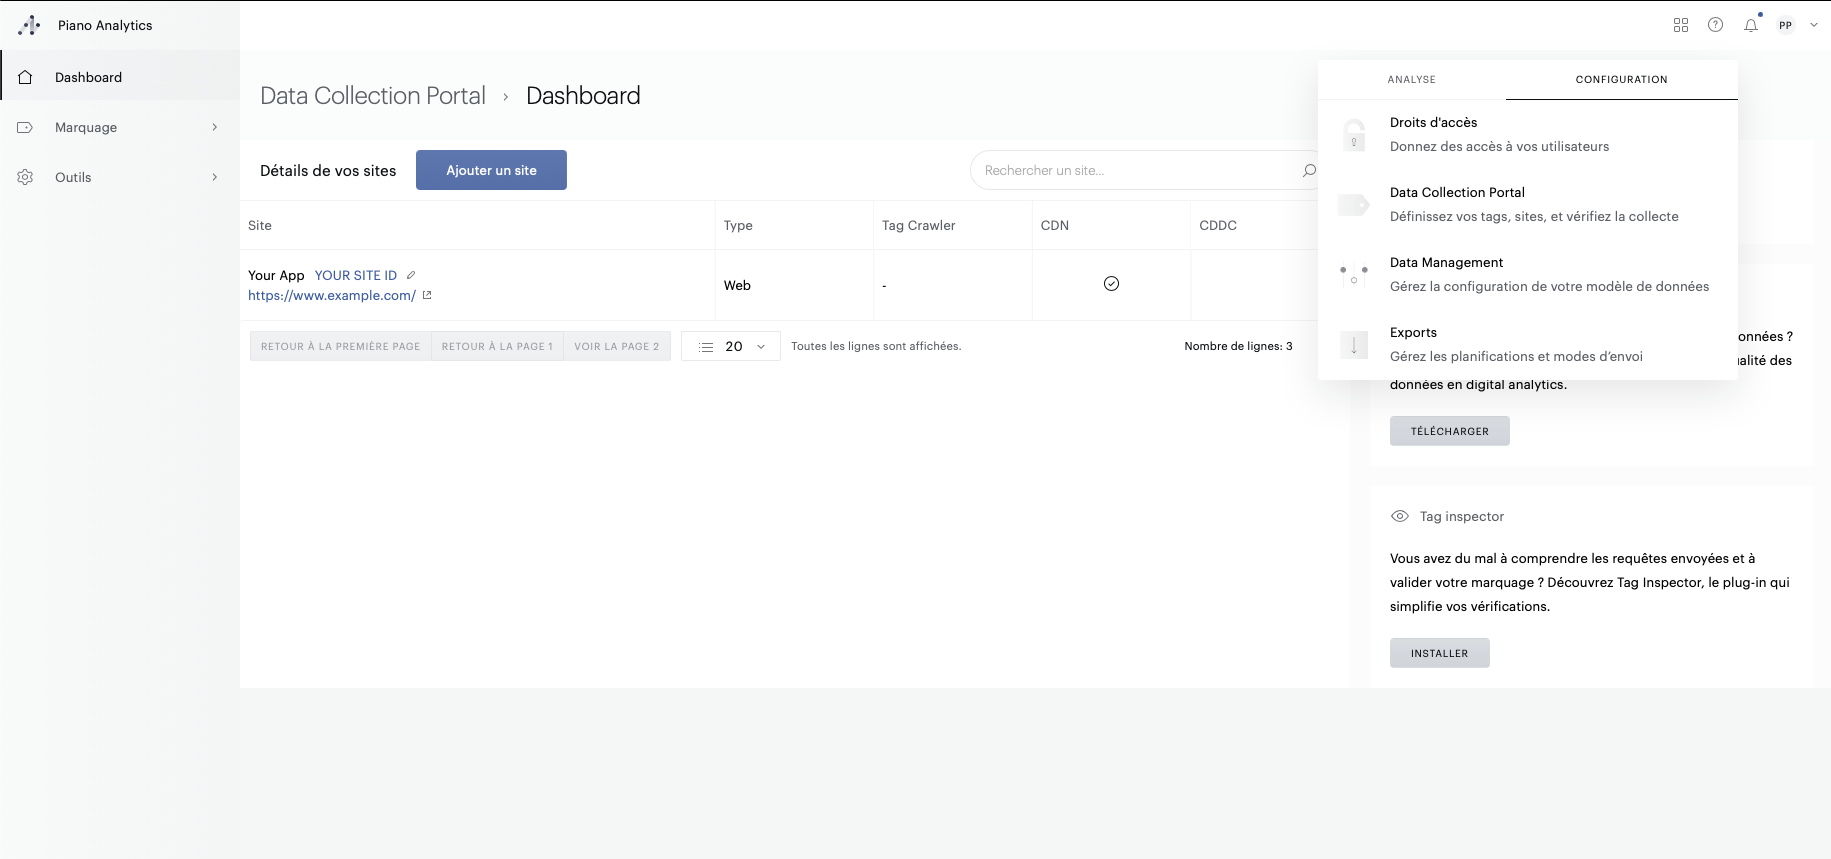Screen dimensions: 1831x859
Task: Select Dashboard in the sidebar
Action: tap(120, 77)
